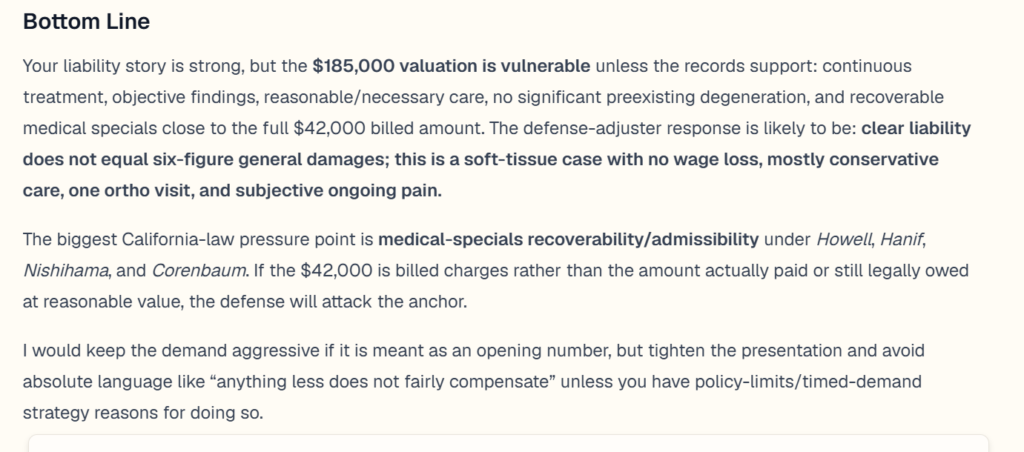
Task: Click the bold phrase "clear liability"
Action: click(x=916, y=129)
